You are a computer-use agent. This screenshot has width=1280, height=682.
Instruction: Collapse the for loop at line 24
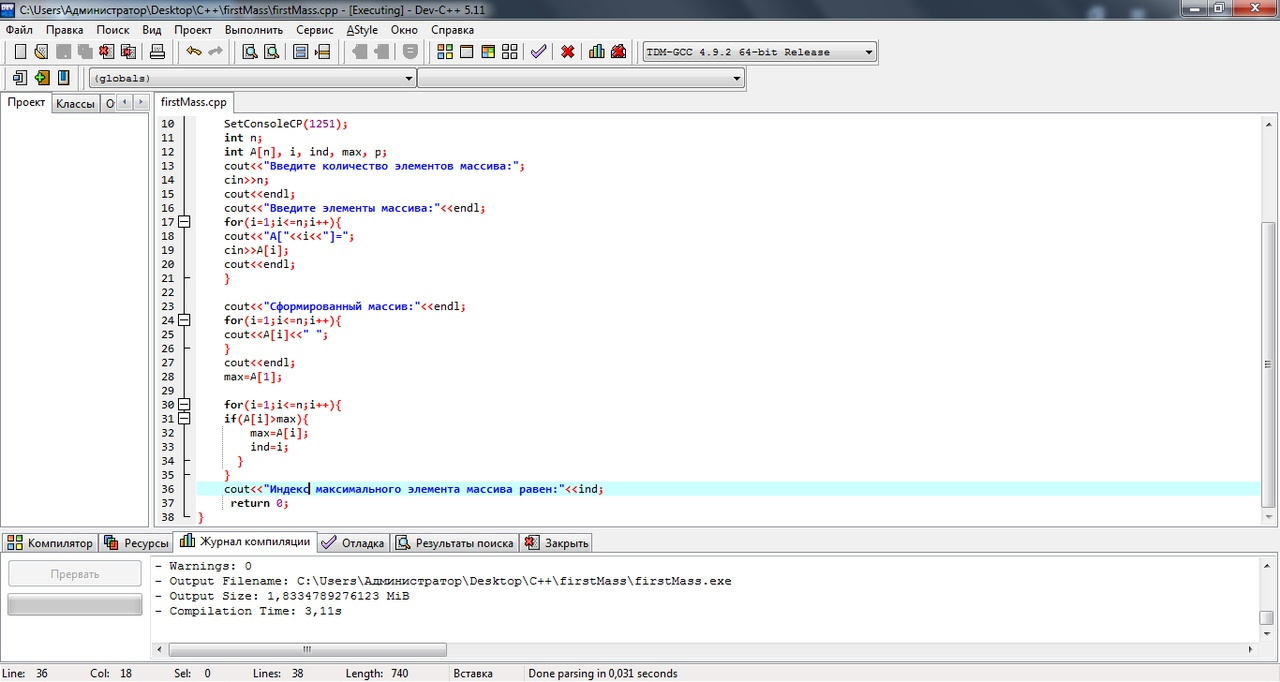tap(184, 321)
